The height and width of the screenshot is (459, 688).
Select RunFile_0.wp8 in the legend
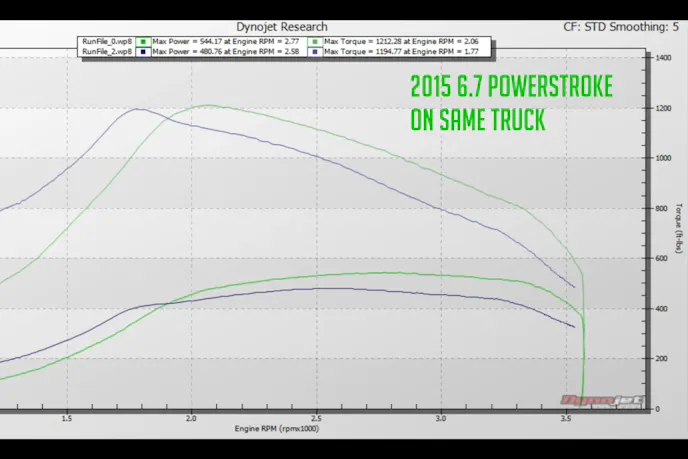[106, 42]
